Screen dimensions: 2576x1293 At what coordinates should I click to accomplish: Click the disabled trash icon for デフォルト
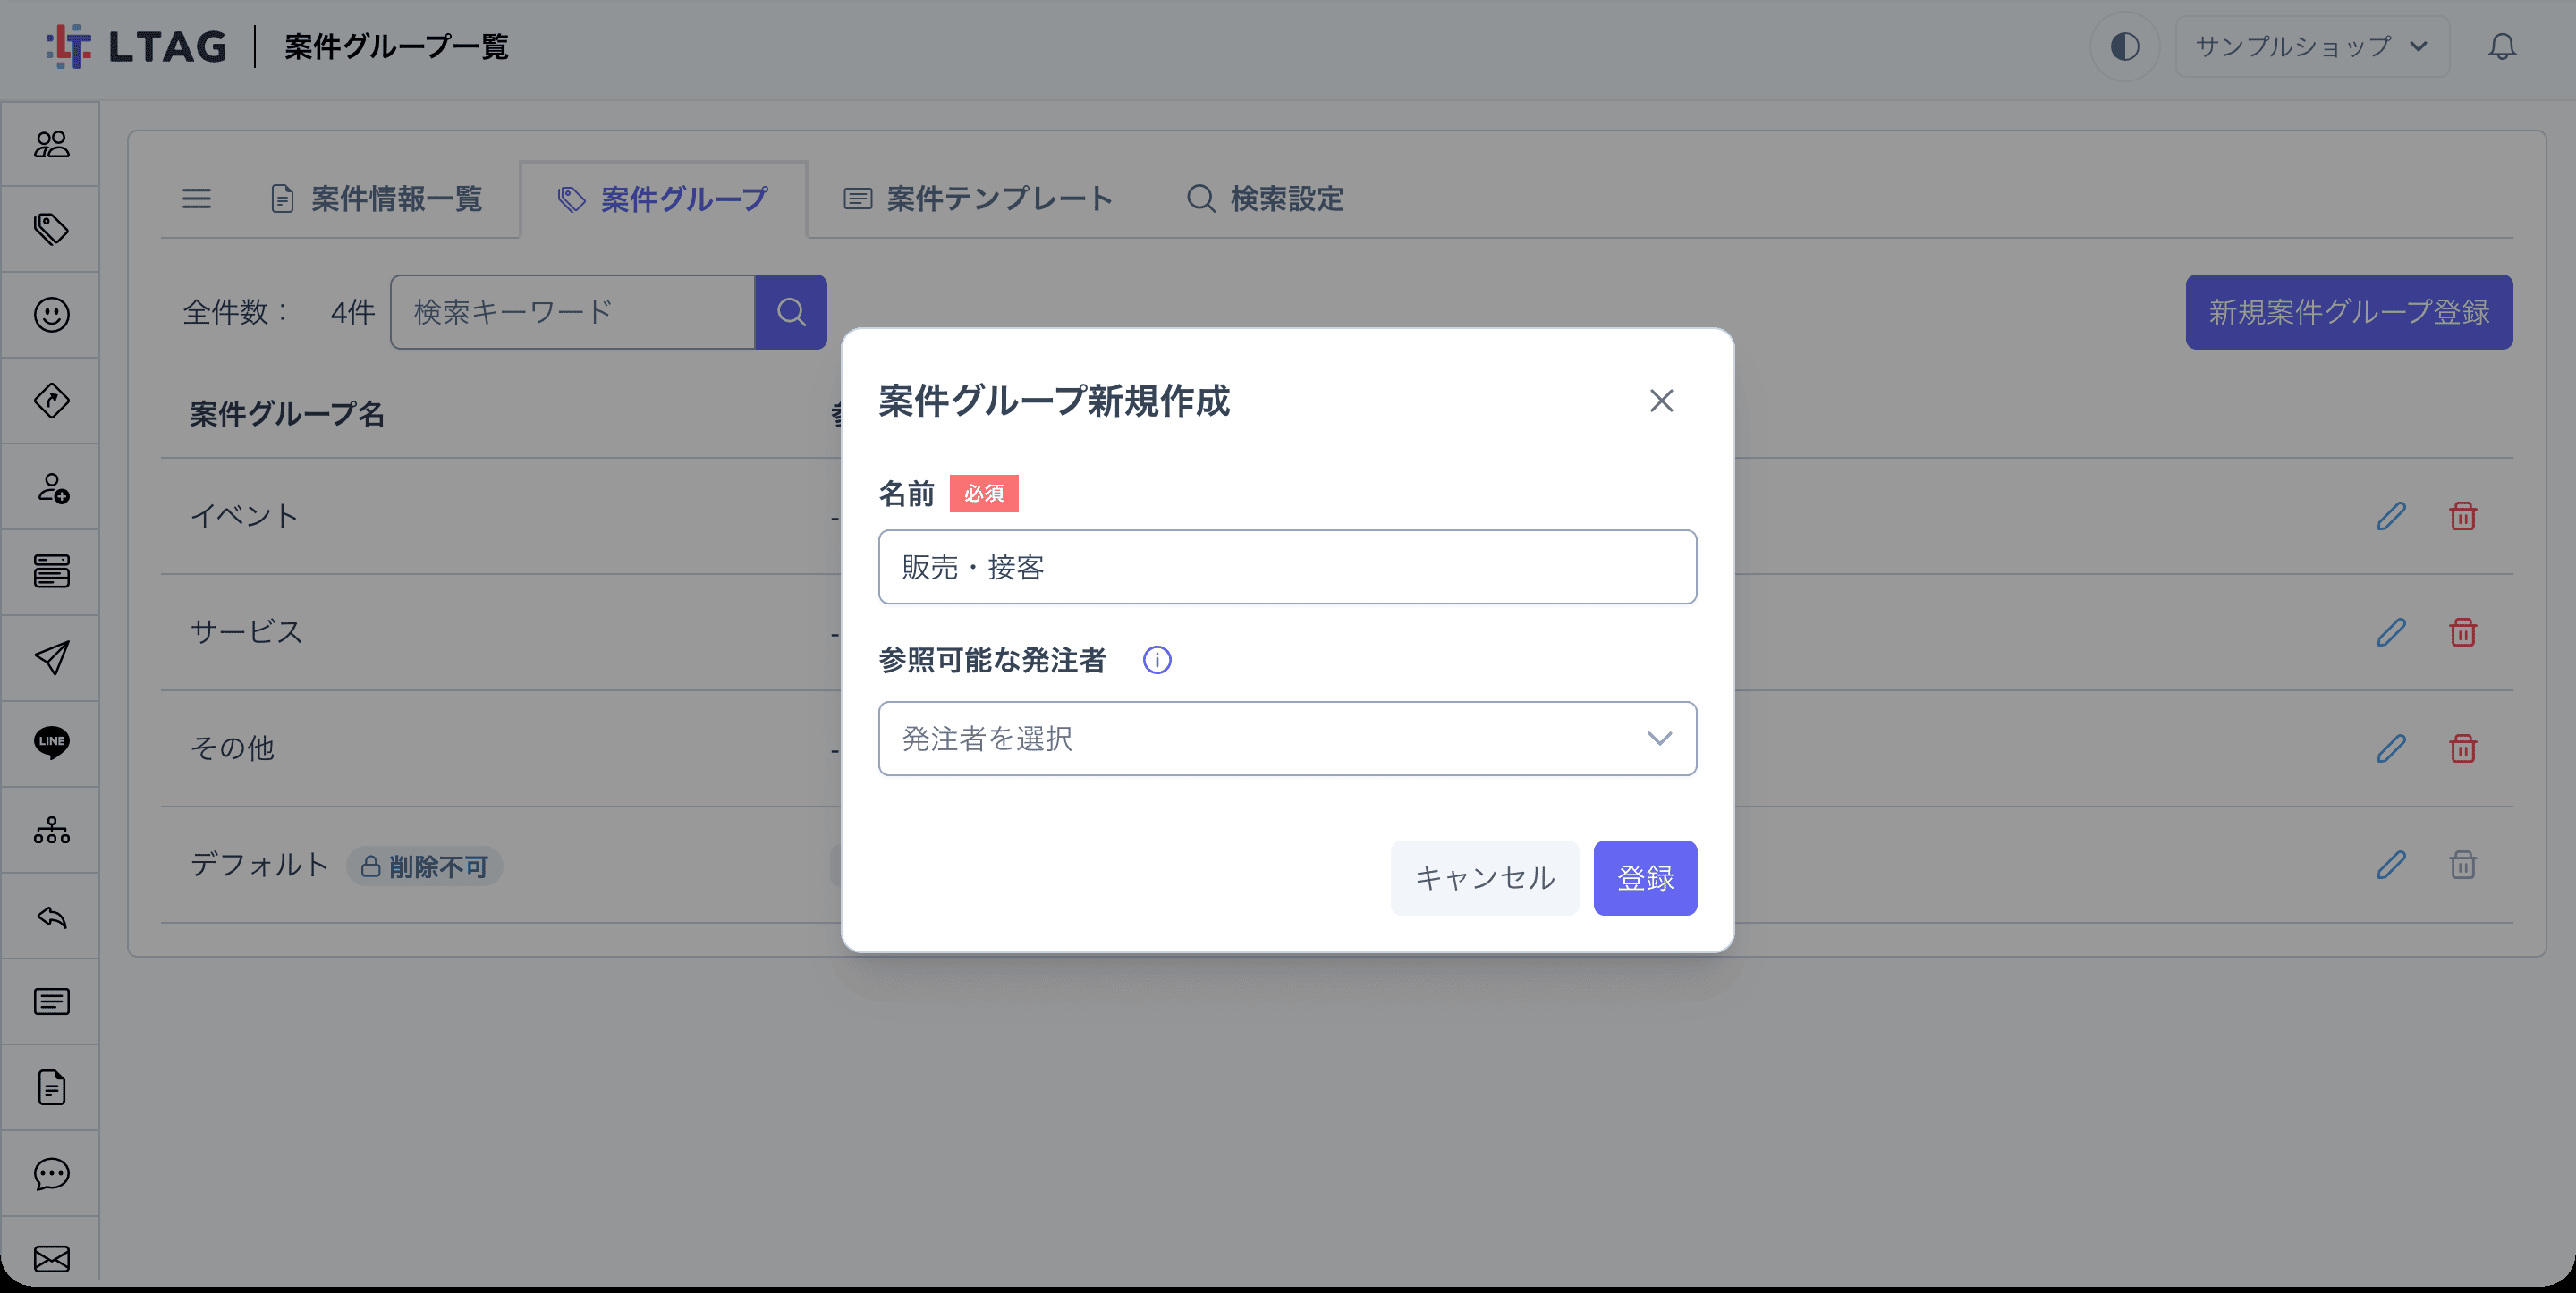click(x=2462, y=864)
